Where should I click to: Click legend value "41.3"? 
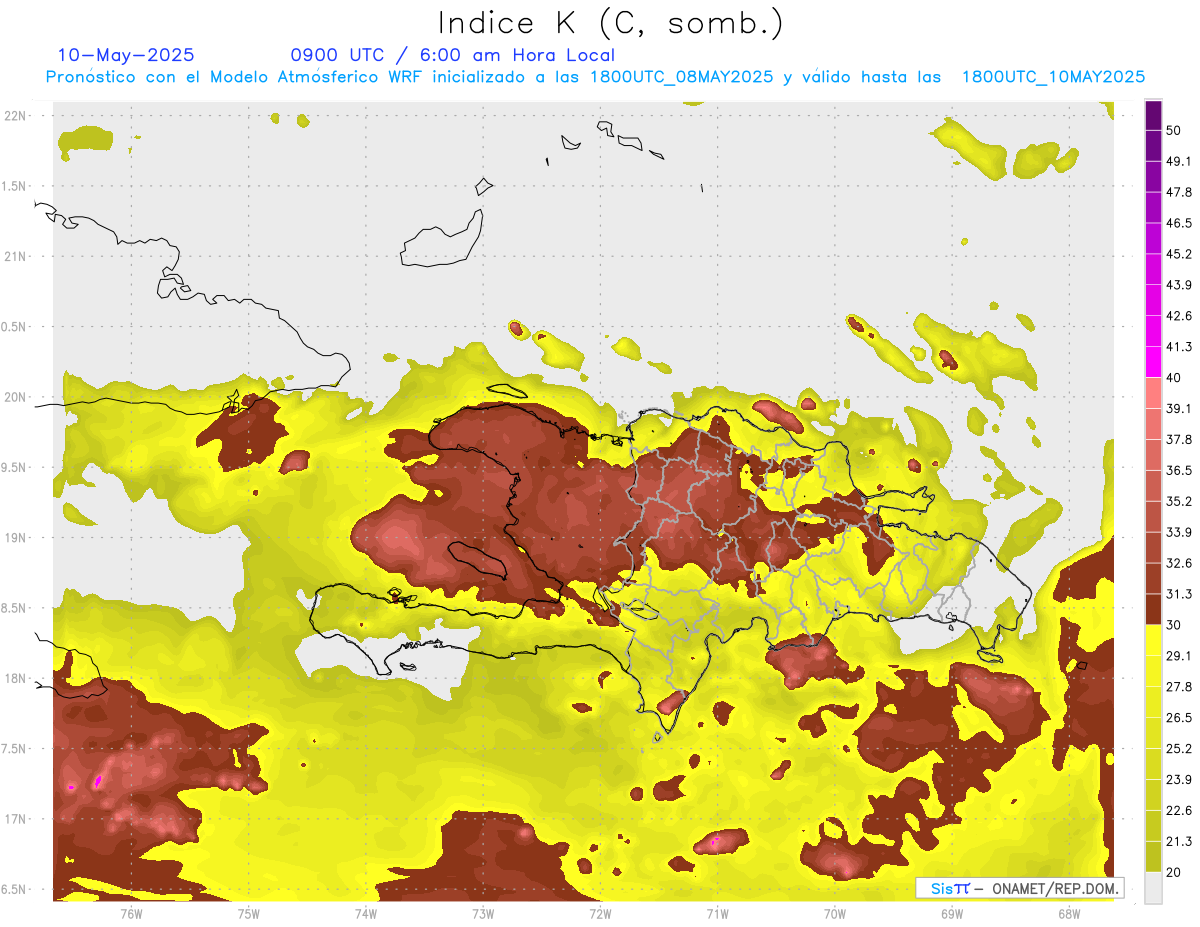[x=1179, y=347]
